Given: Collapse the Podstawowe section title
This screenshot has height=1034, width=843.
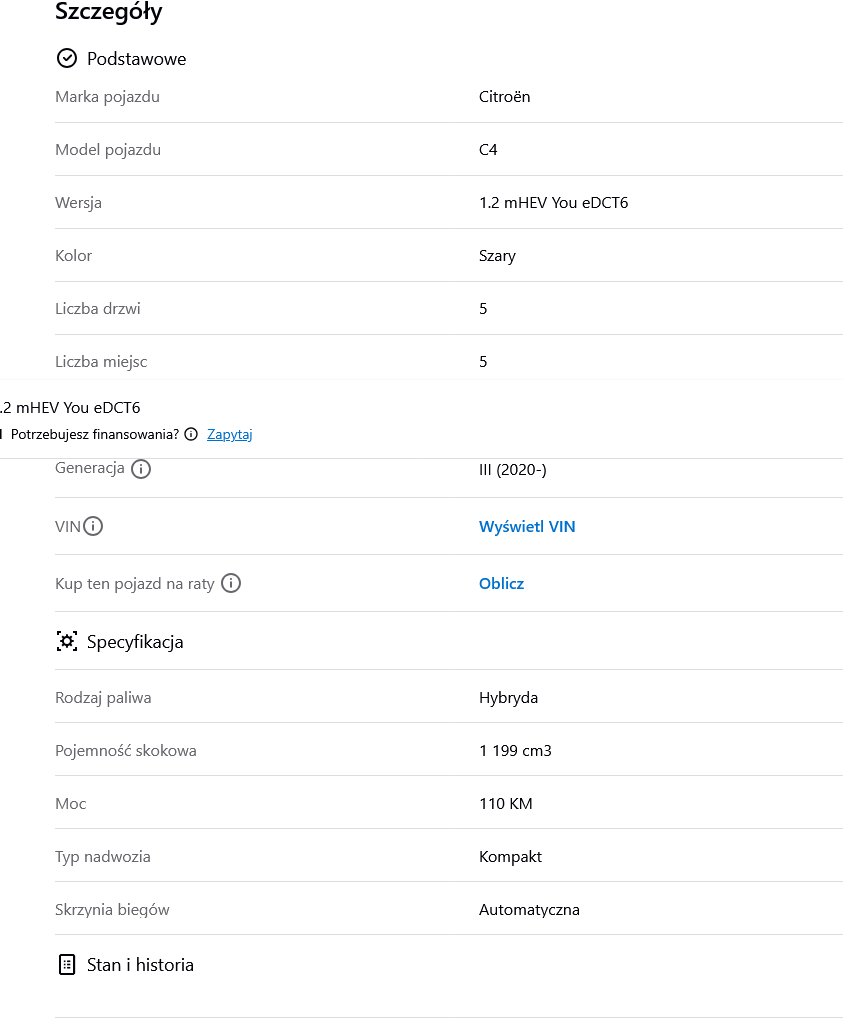Looking at the screenshot, I should click(136, 59).
